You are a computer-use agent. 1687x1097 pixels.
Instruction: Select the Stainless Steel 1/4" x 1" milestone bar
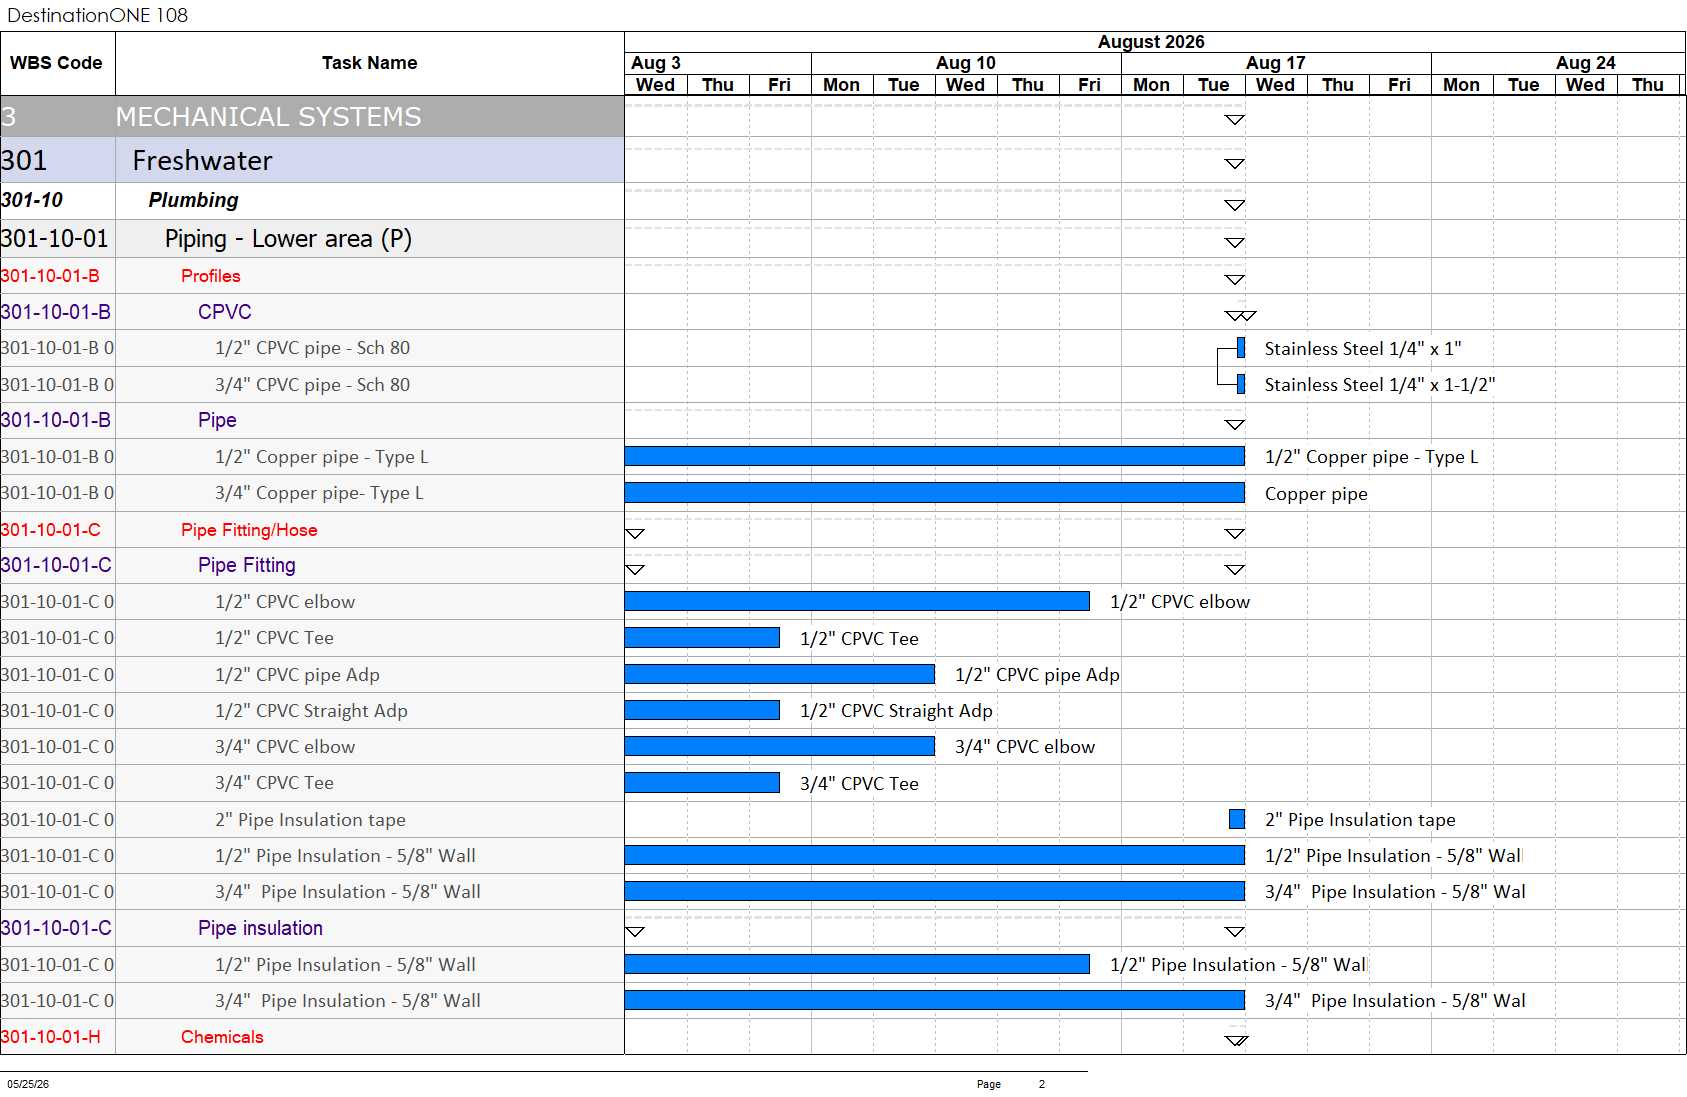click(1241, 348)
